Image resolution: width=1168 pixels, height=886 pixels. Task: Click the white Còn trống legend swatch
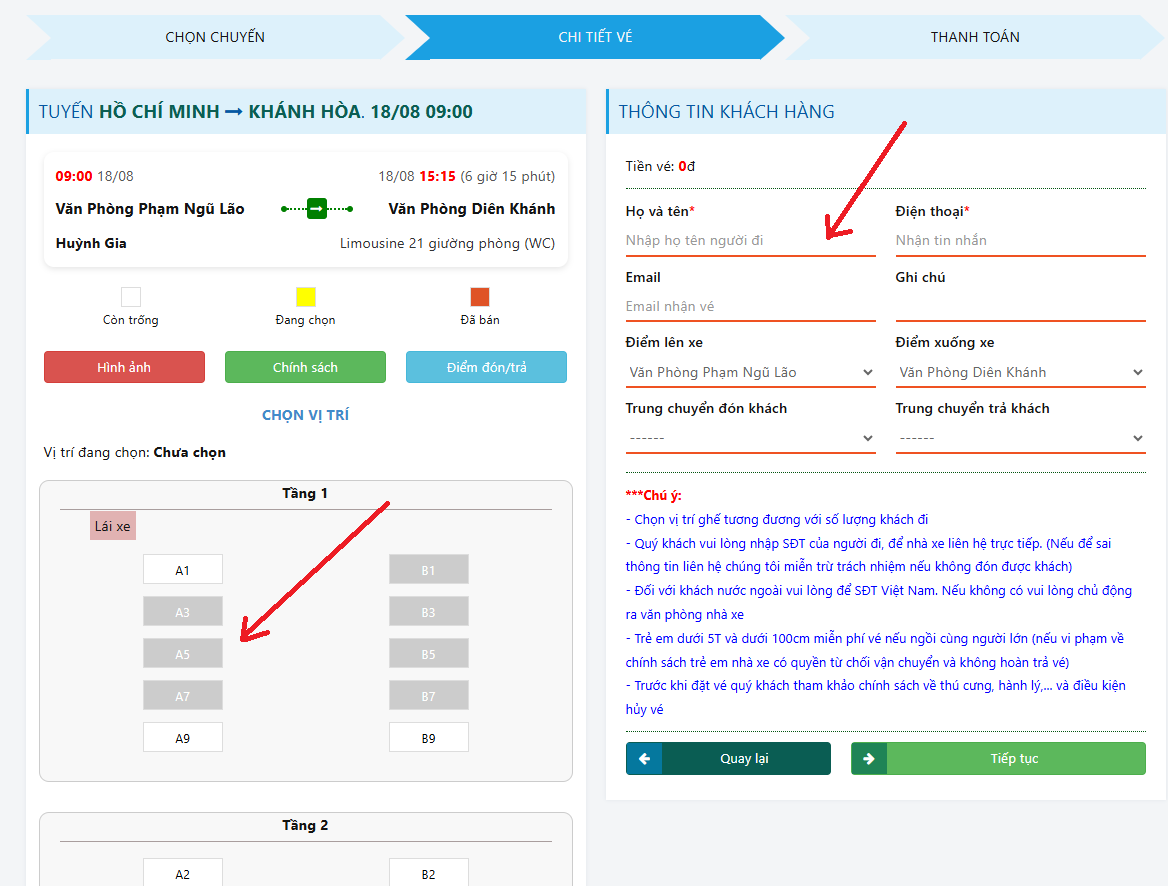(x=131, y=297)
